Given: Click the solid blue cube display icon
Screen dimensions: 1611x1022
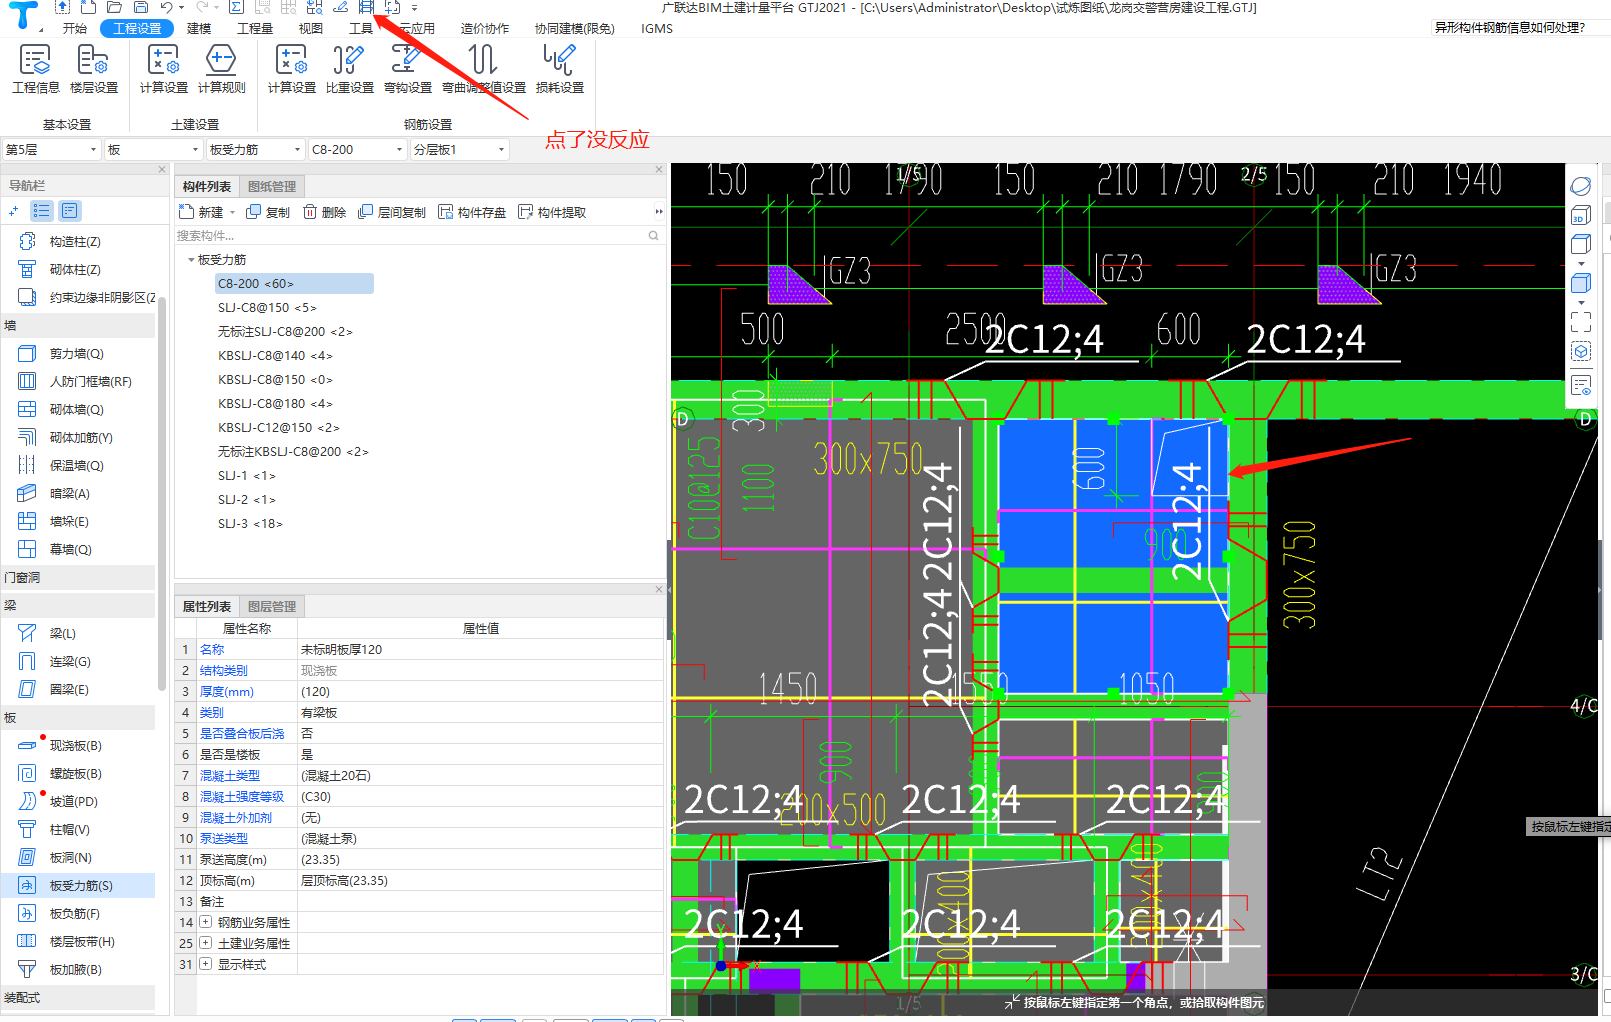Looking at the screenshot, I should point(1580,283).
